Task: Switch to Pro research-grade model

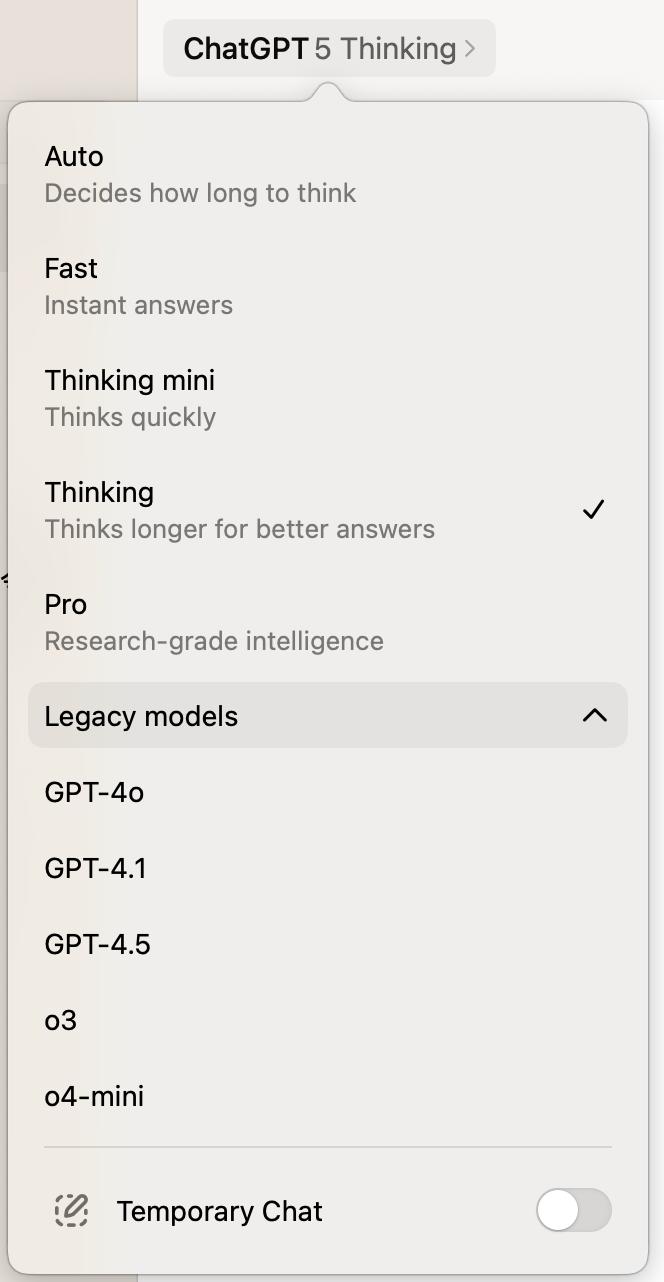Action: coord(214,622)
